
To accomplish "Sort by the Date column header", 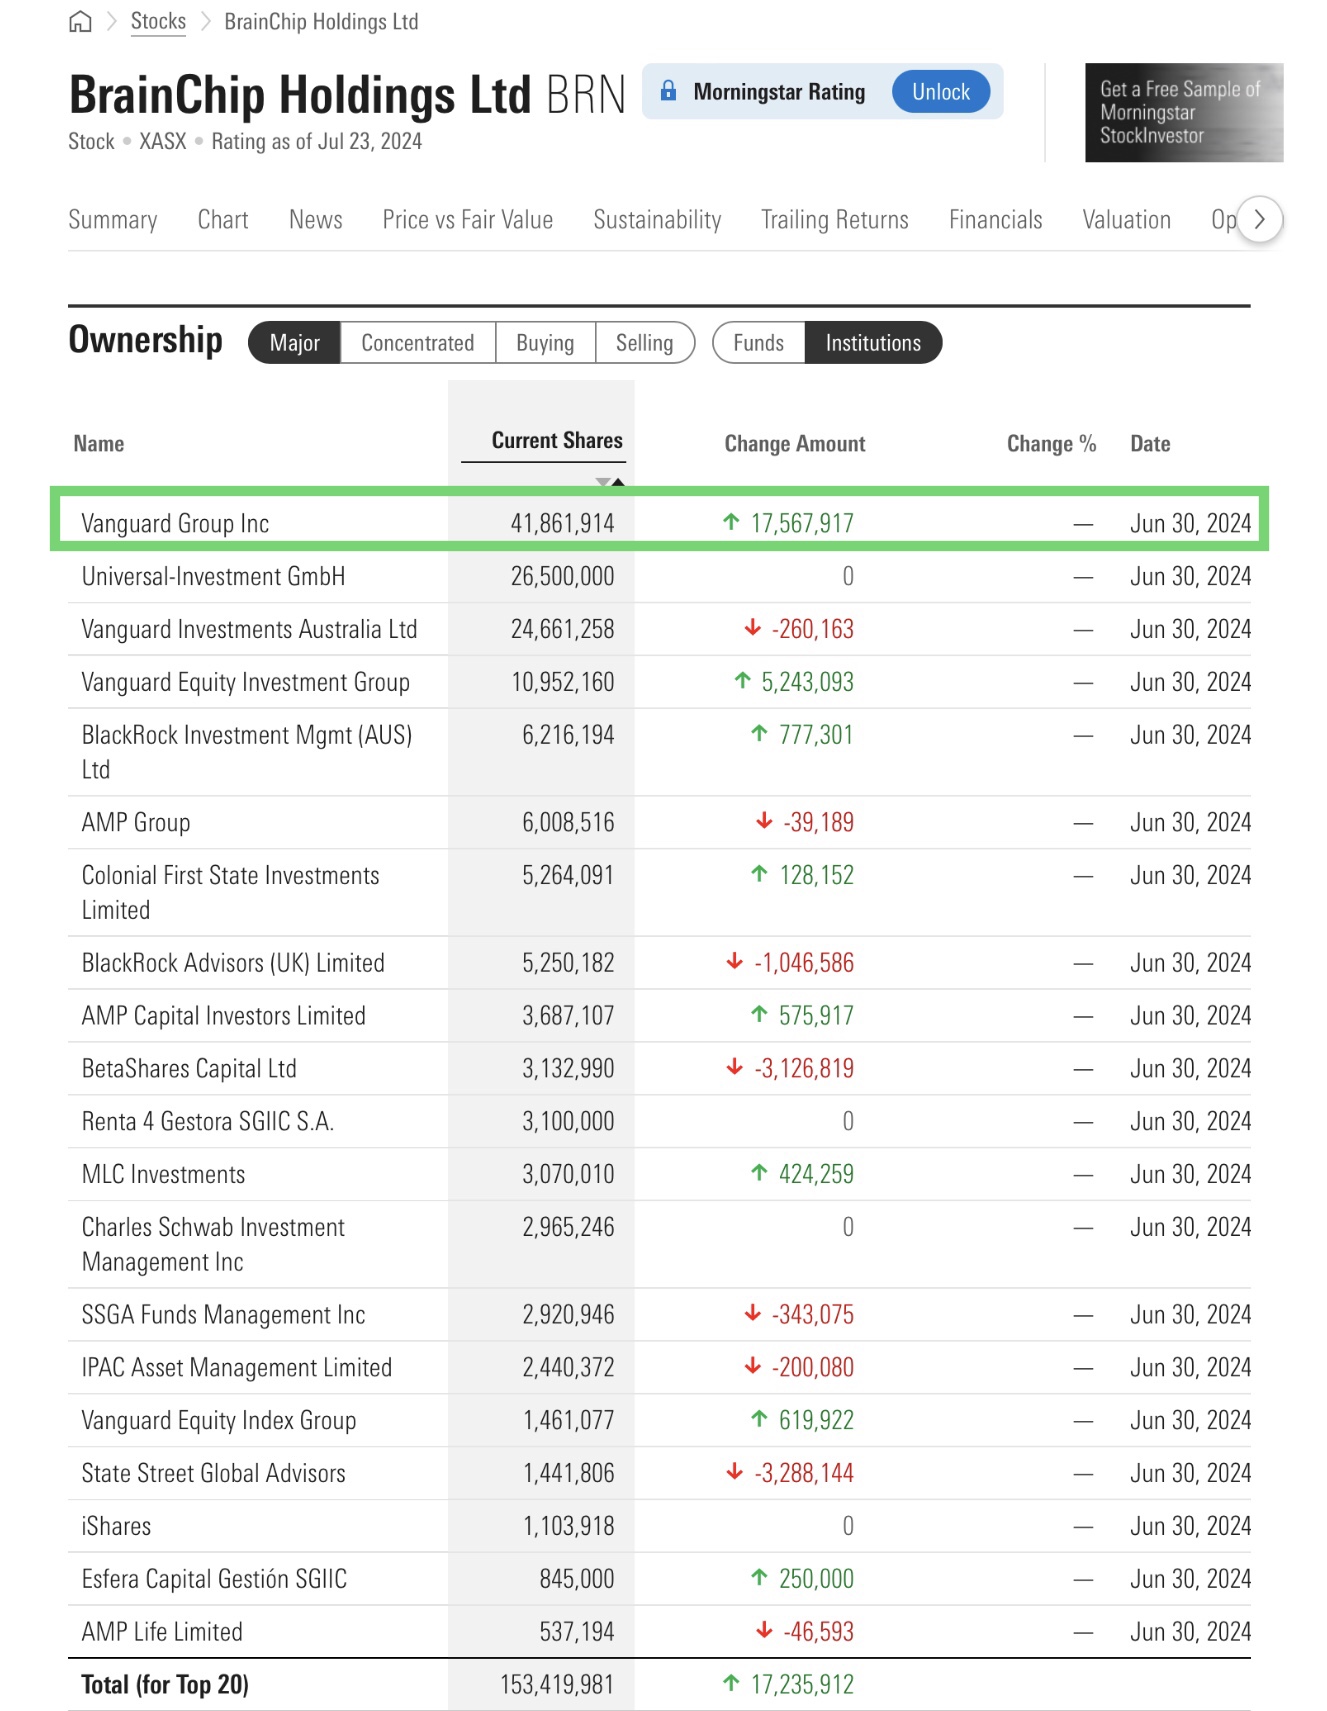I will tap(1150, 444).
